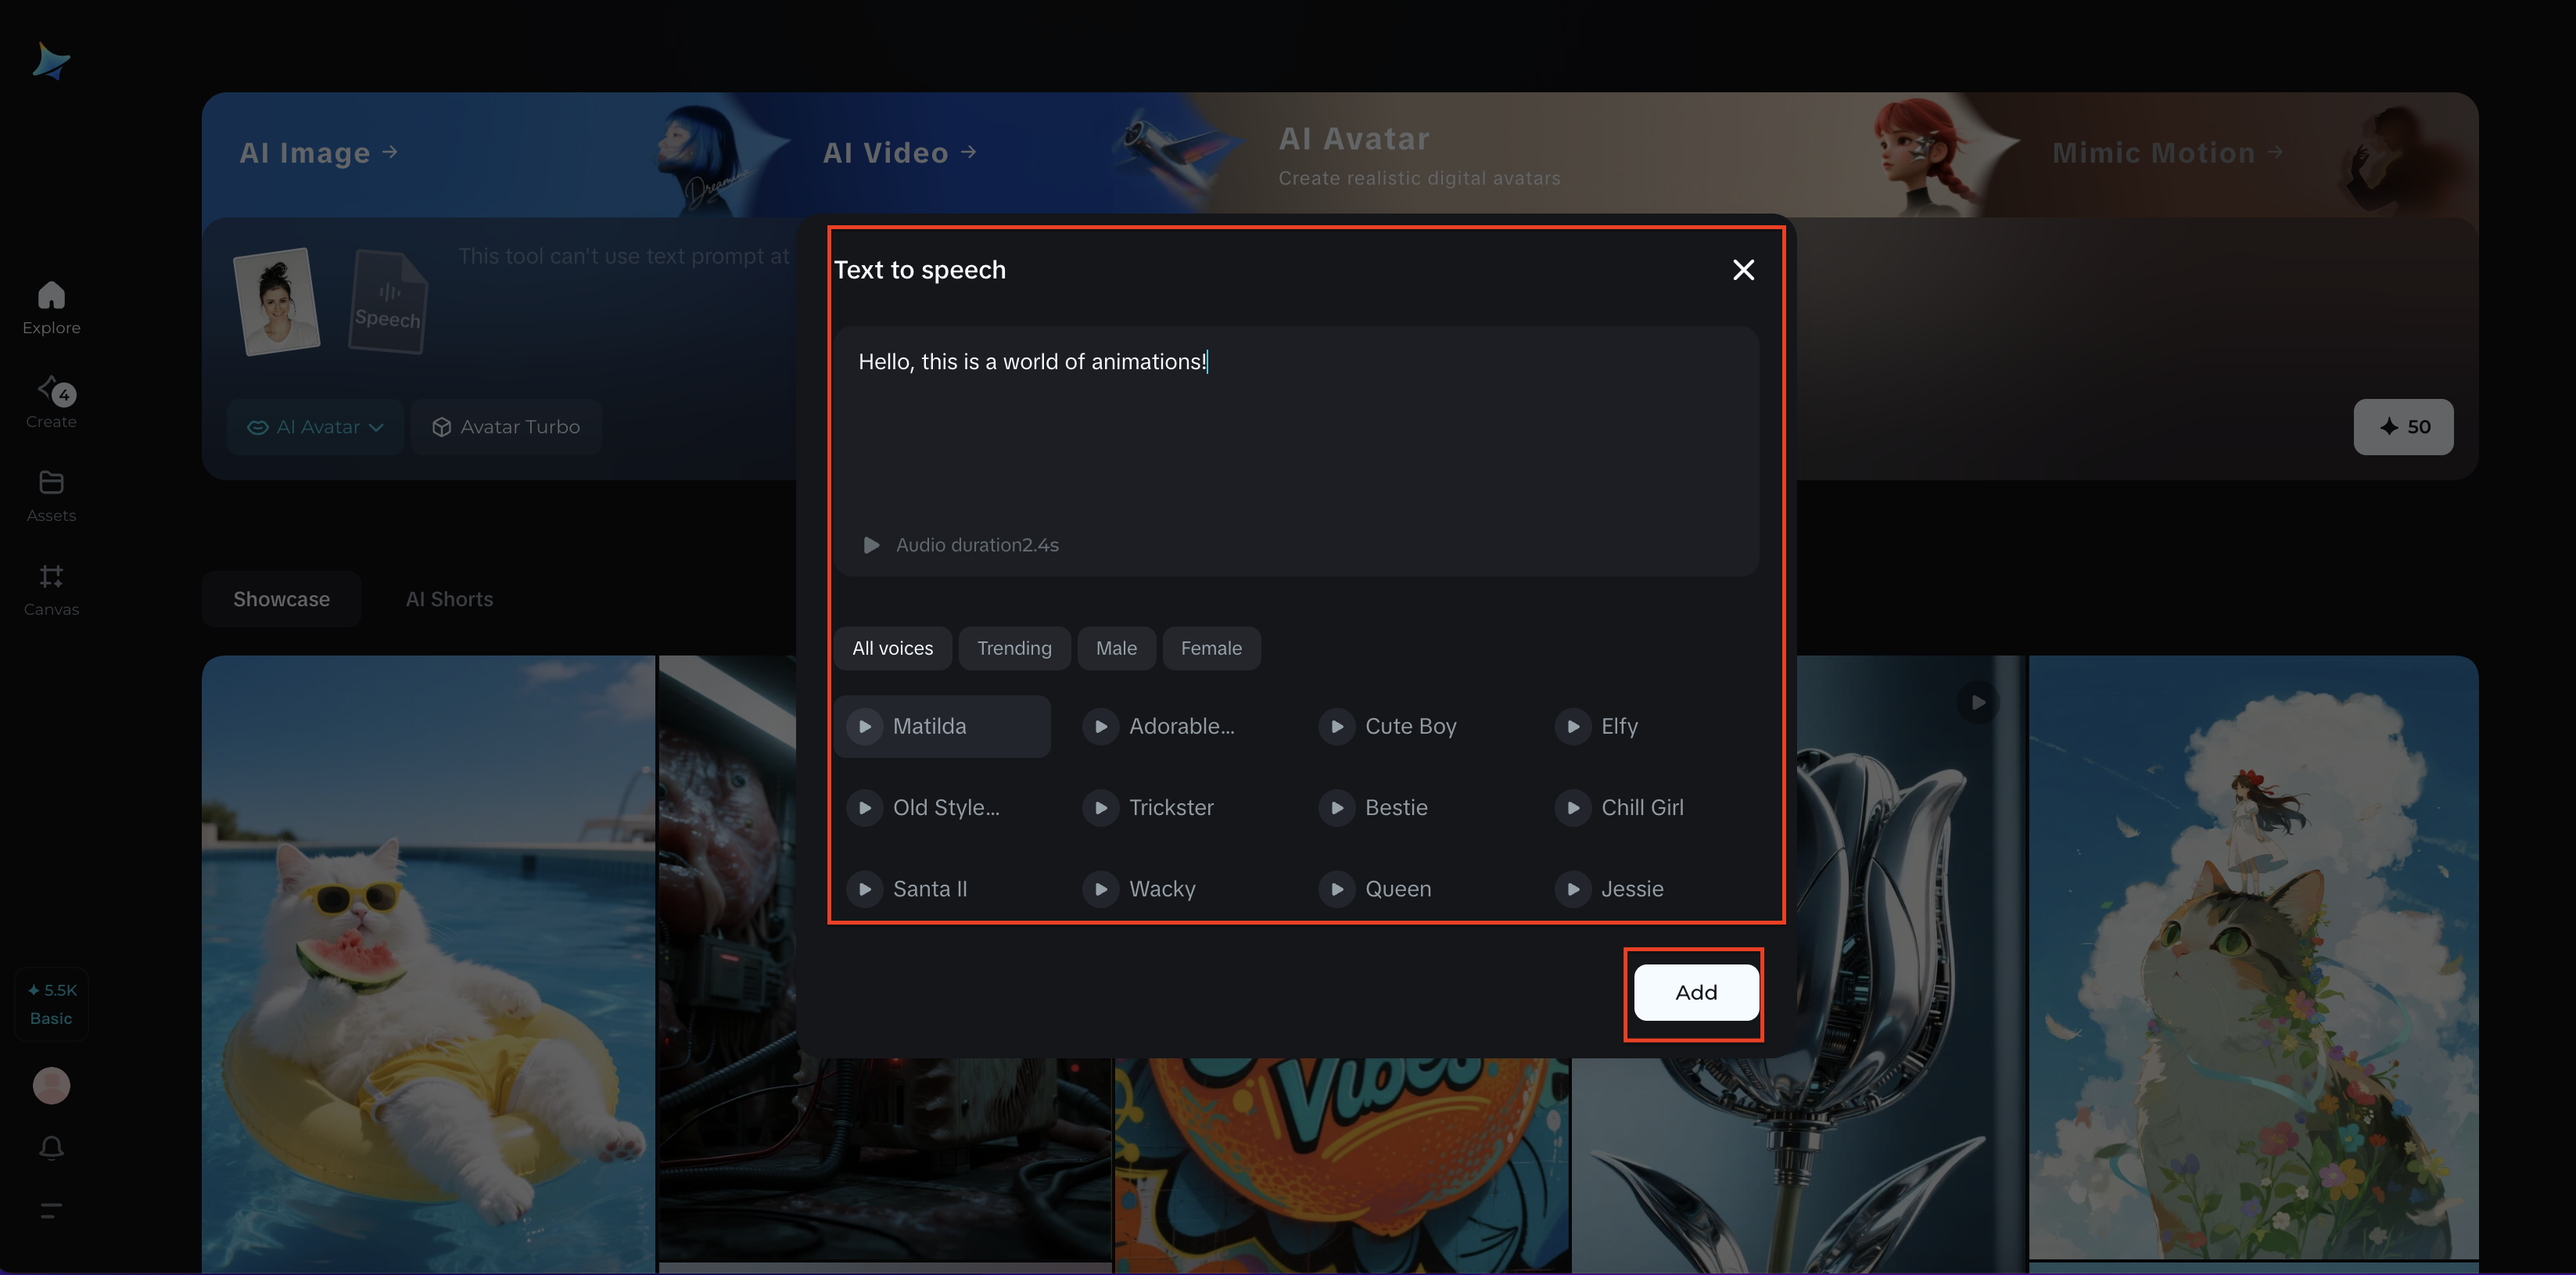Image resolution: width=2576 pixels, height=1275 pixels.
Task: Filter voices by Male
Action: (1116, 648)
